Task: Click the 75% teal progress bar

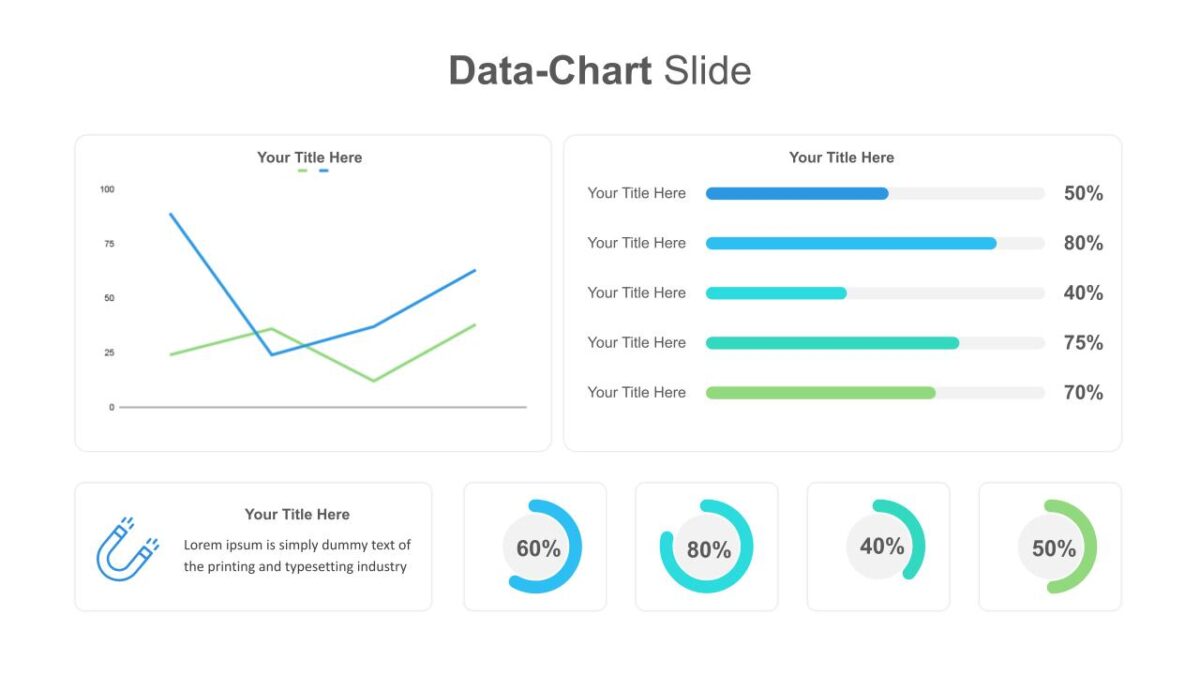Action: [875, 343]
